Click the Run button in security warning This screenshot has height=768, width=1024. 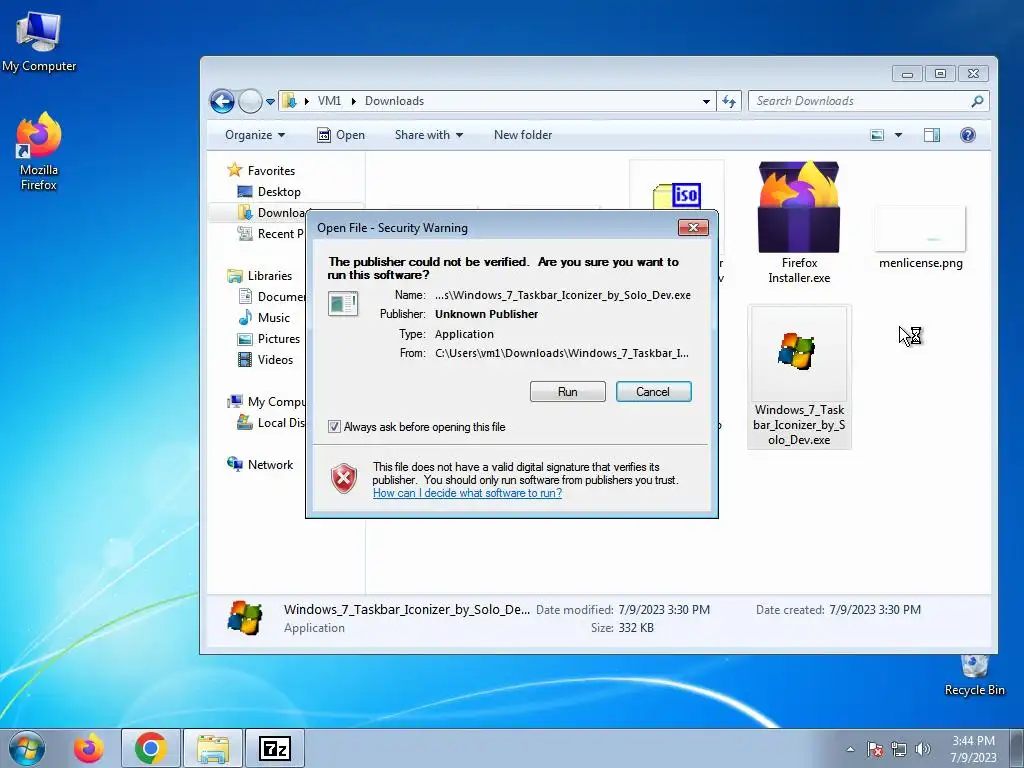(x=568, y=392)
